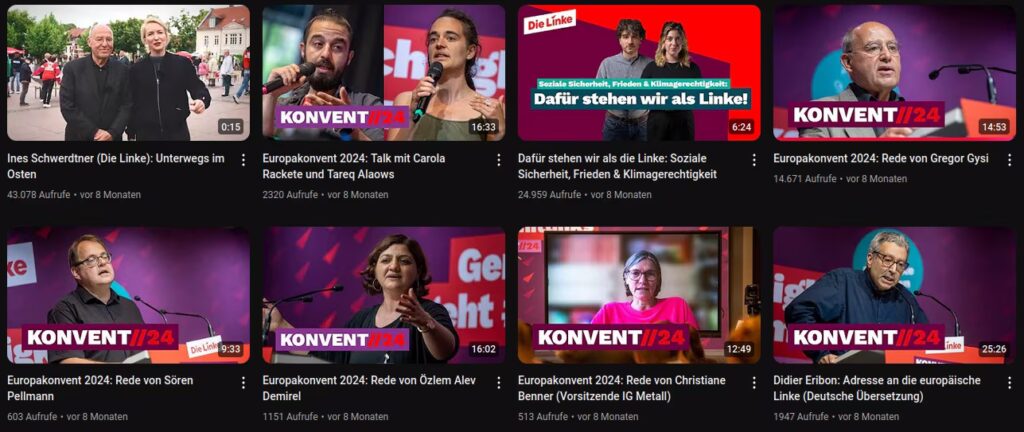
Task: Open the Christiane Benner video-call thumbnail
Action: pos(639,295)
